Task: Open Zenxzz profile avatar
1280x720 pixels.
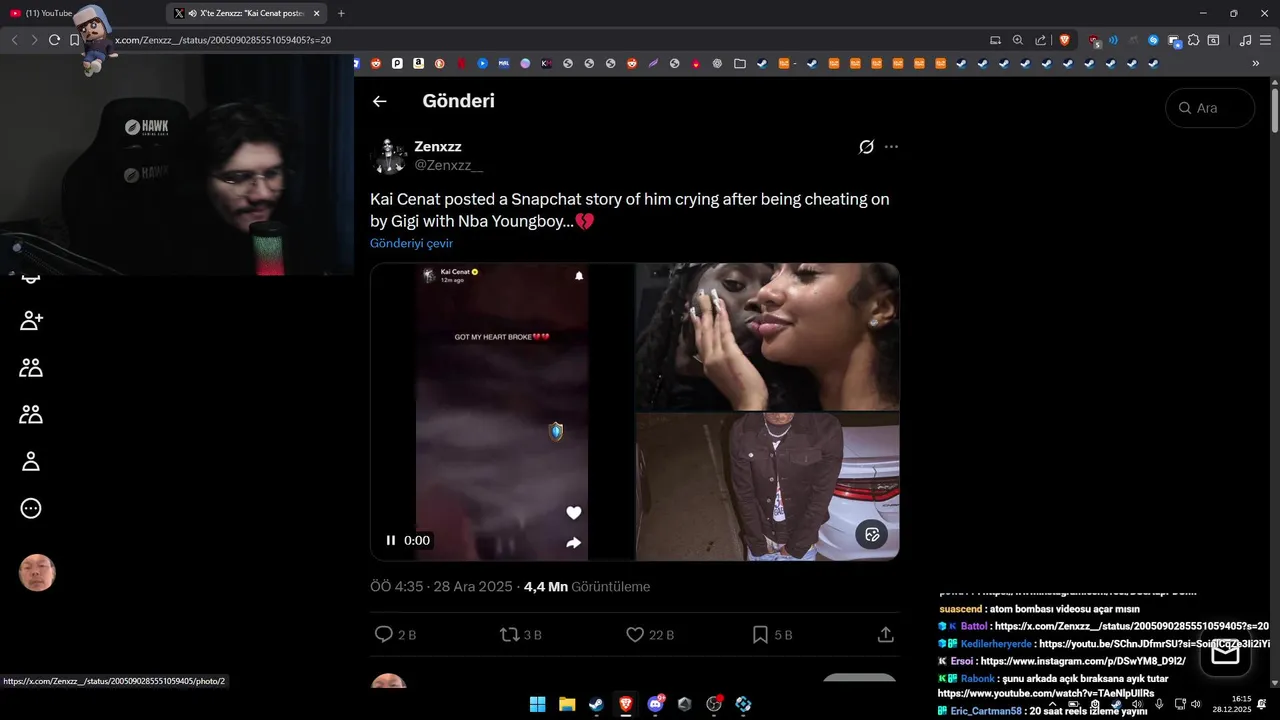Action: (389, 156)
